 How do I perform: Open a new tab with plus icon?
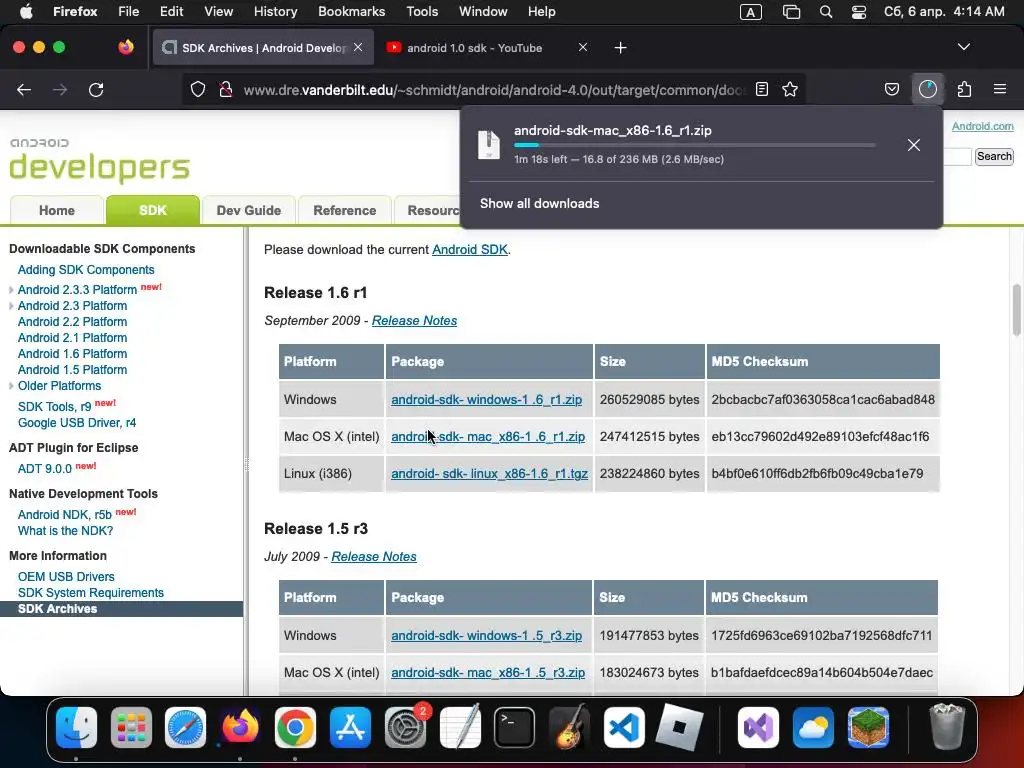tap(620, 48)
